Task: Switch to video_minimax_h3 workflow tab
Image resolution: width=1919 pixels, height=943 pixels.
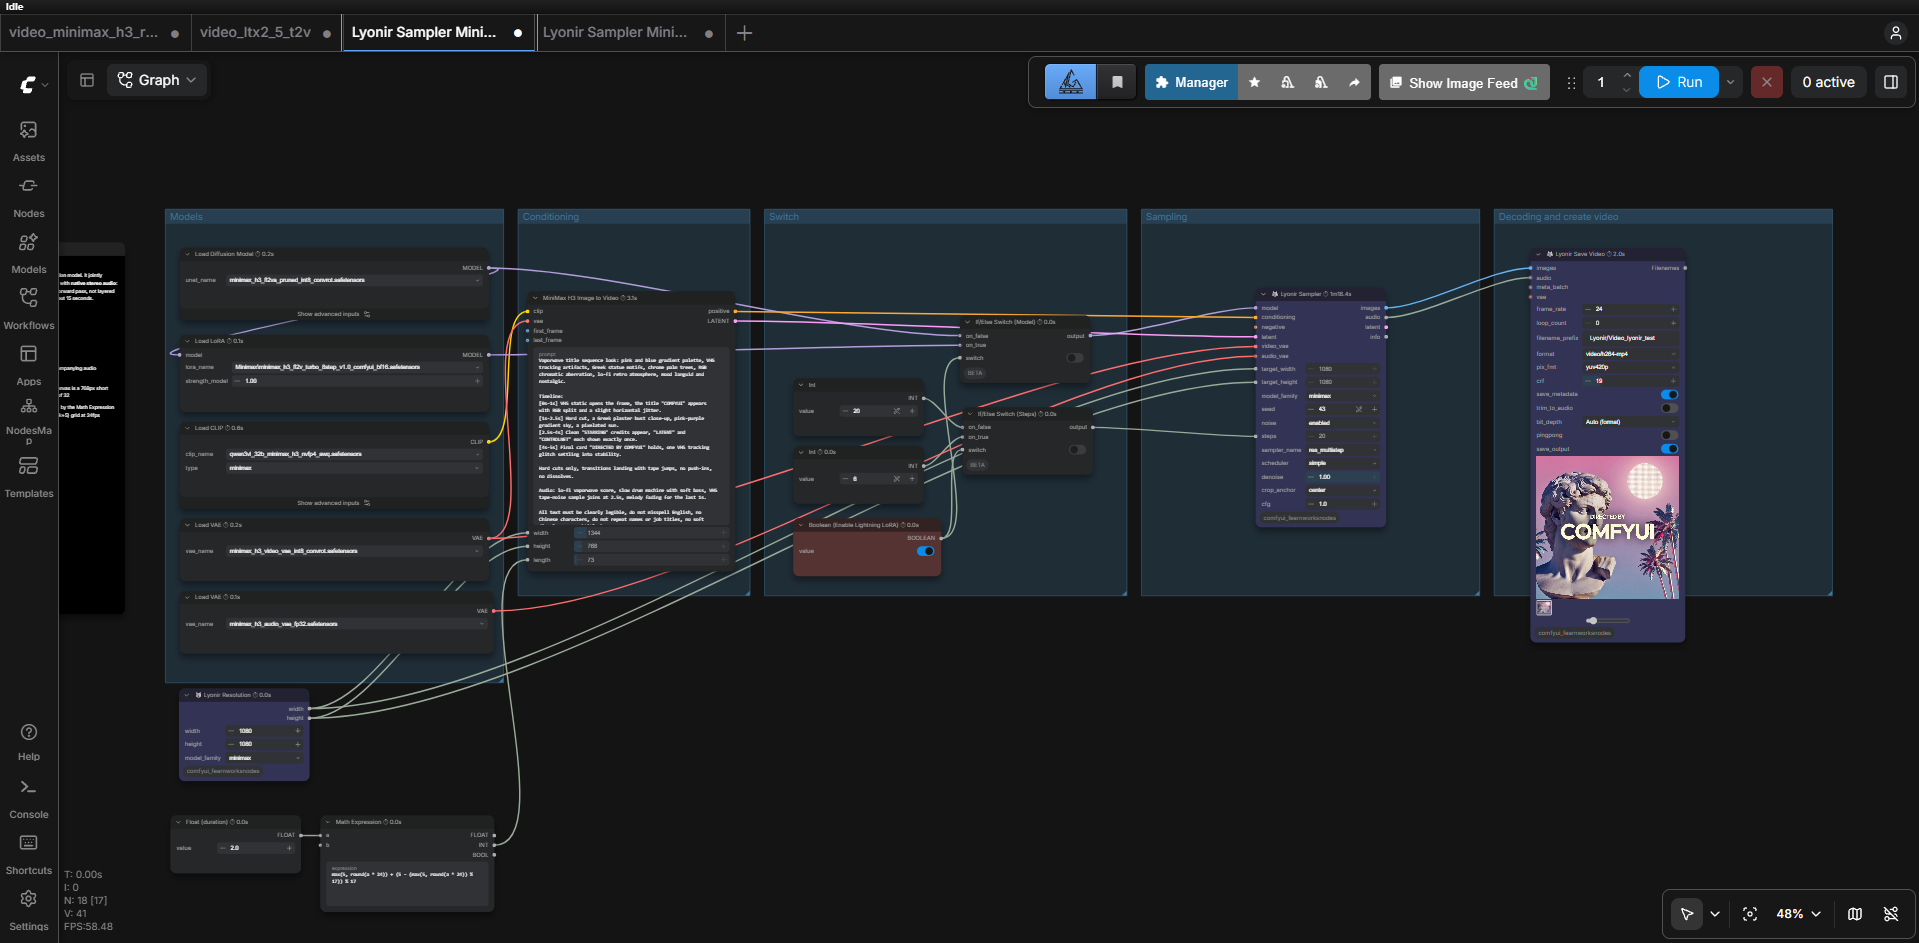Action: tap(94, 33)
